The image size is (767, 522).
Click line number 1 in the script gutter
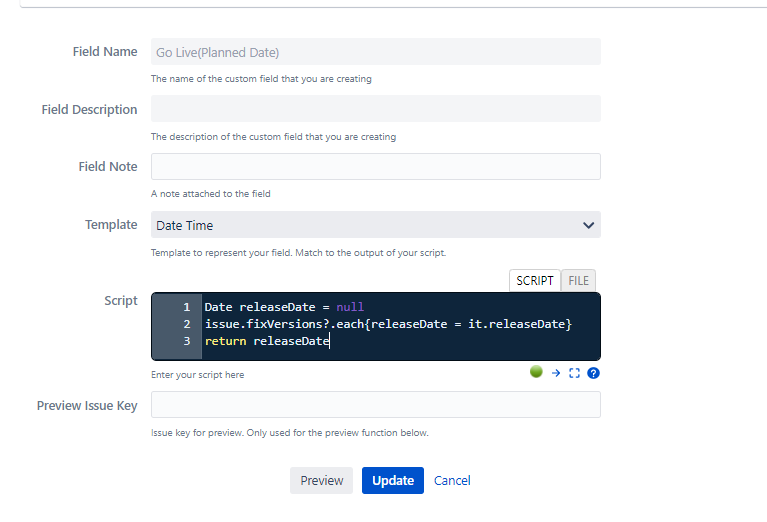186,307
